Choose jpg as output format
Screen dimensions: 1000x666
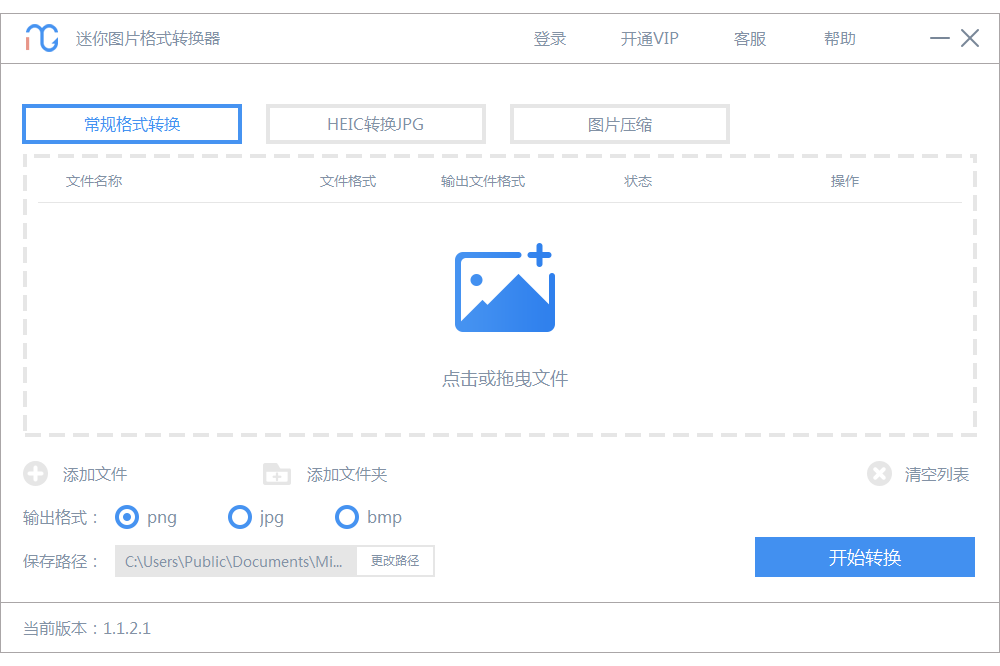[240, 517]
